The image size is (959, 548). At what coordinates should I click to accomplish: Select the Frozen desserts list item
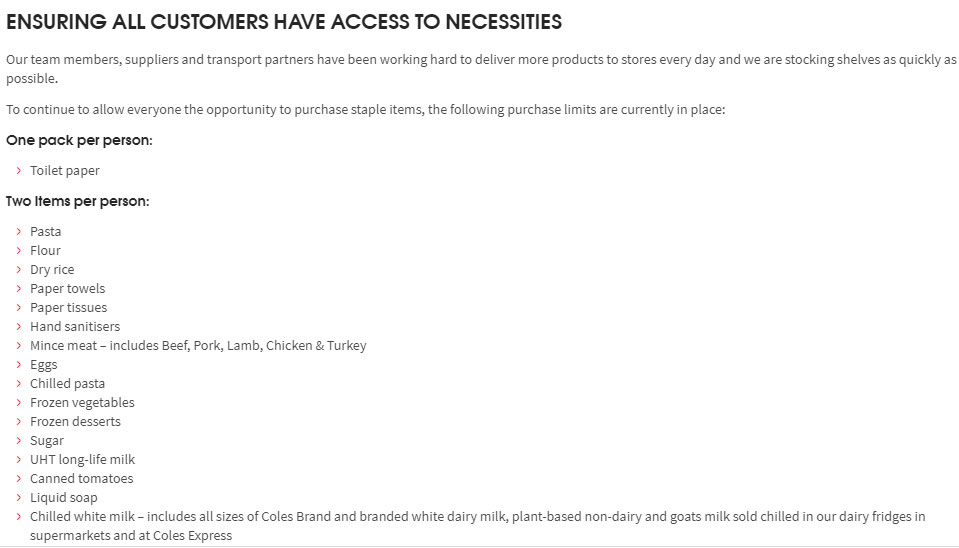click(75, 421)
